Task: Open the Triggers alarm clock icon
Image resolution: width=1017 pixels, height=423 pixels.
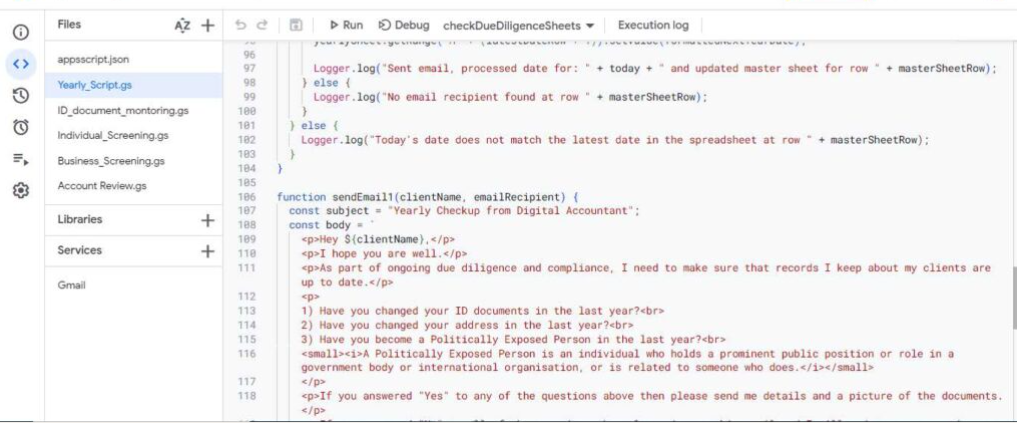Action: pos(20,127)
